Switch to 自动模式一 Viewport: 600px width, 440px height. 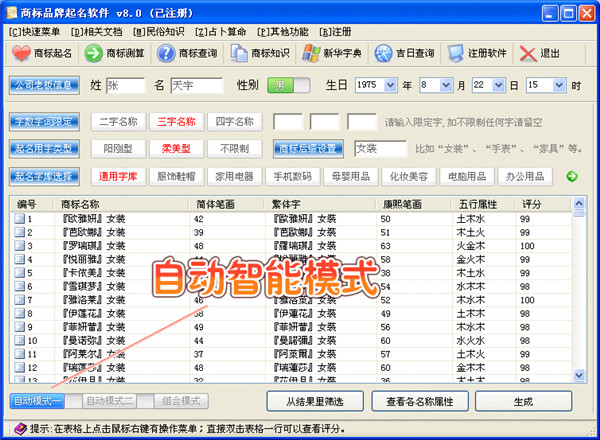point(37,401)
